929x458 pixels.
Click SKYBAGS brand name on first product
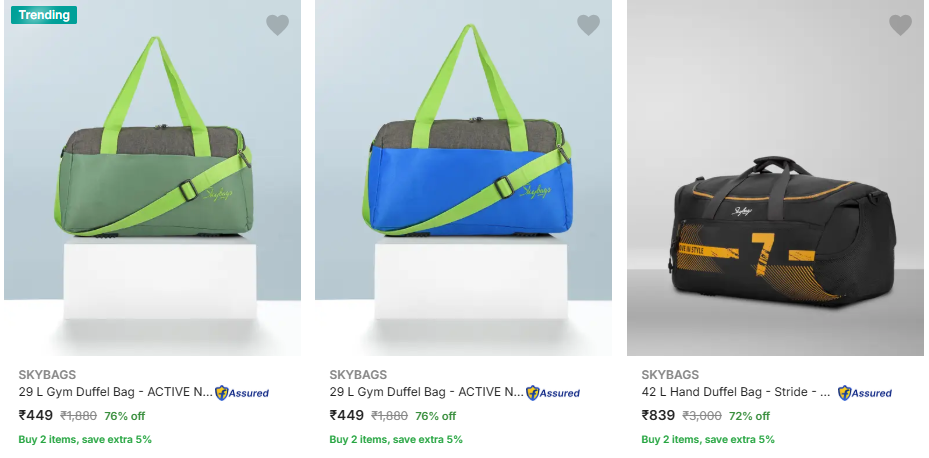point(47,375)
